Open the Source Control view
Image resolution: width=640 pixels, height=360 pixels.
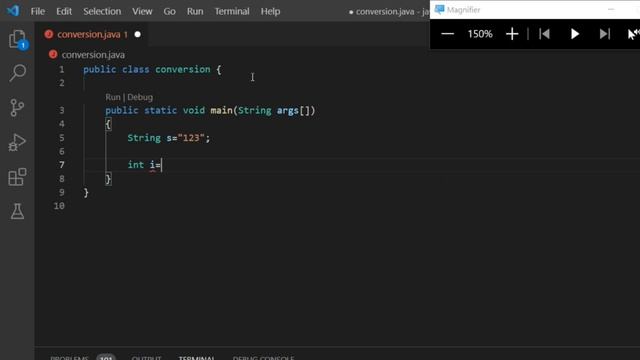pyautogui.click(x=17, y=108)
